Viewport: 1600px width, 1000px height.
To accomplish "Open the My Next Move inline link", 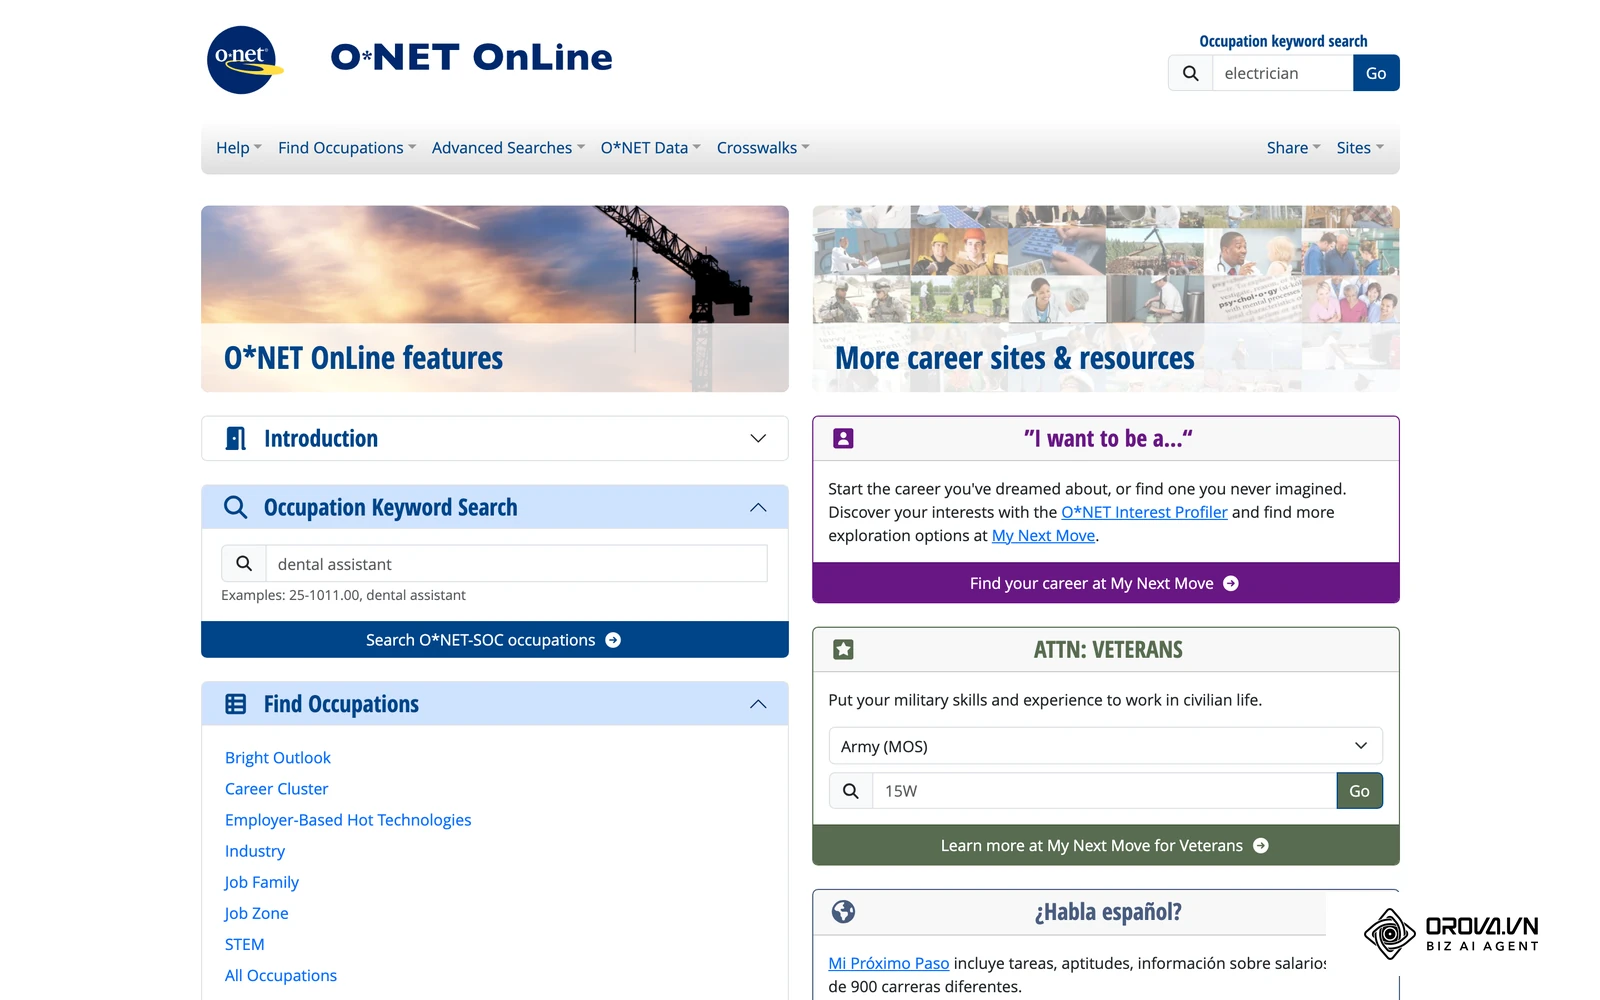I will point(1043,536).
